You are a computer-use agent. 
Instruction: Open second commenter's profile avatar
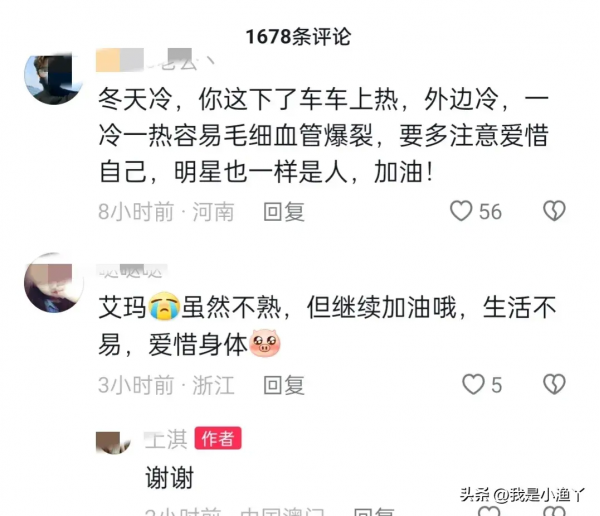(54, 282)
